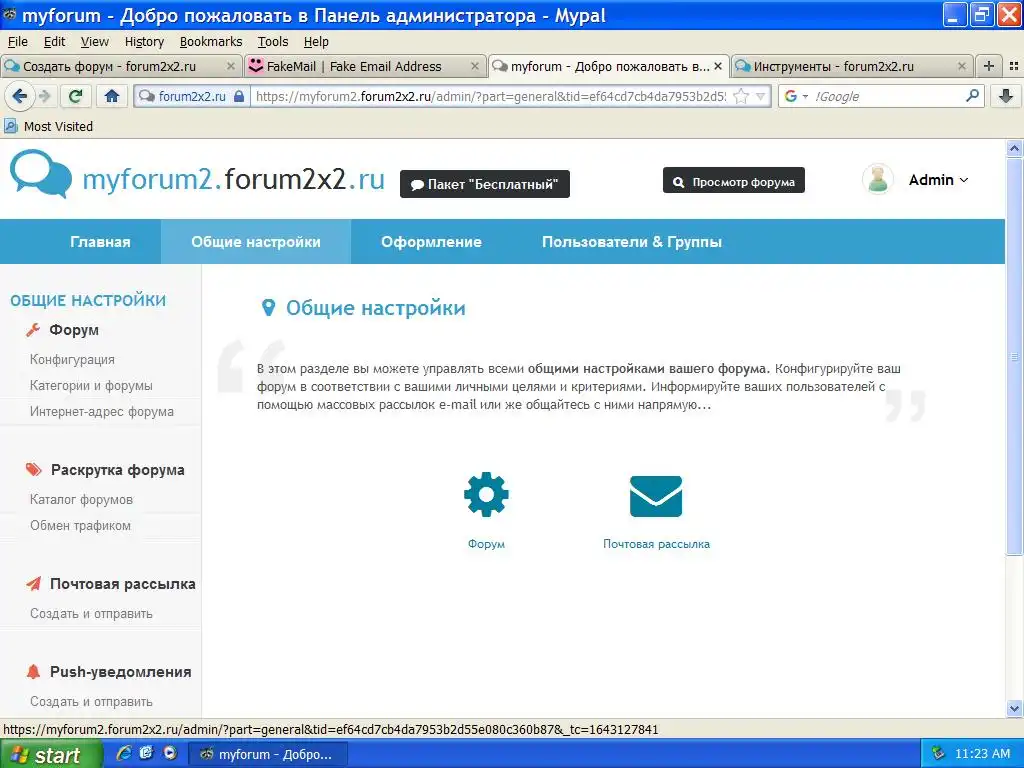Click the system tray network icon

click(938, 754)
